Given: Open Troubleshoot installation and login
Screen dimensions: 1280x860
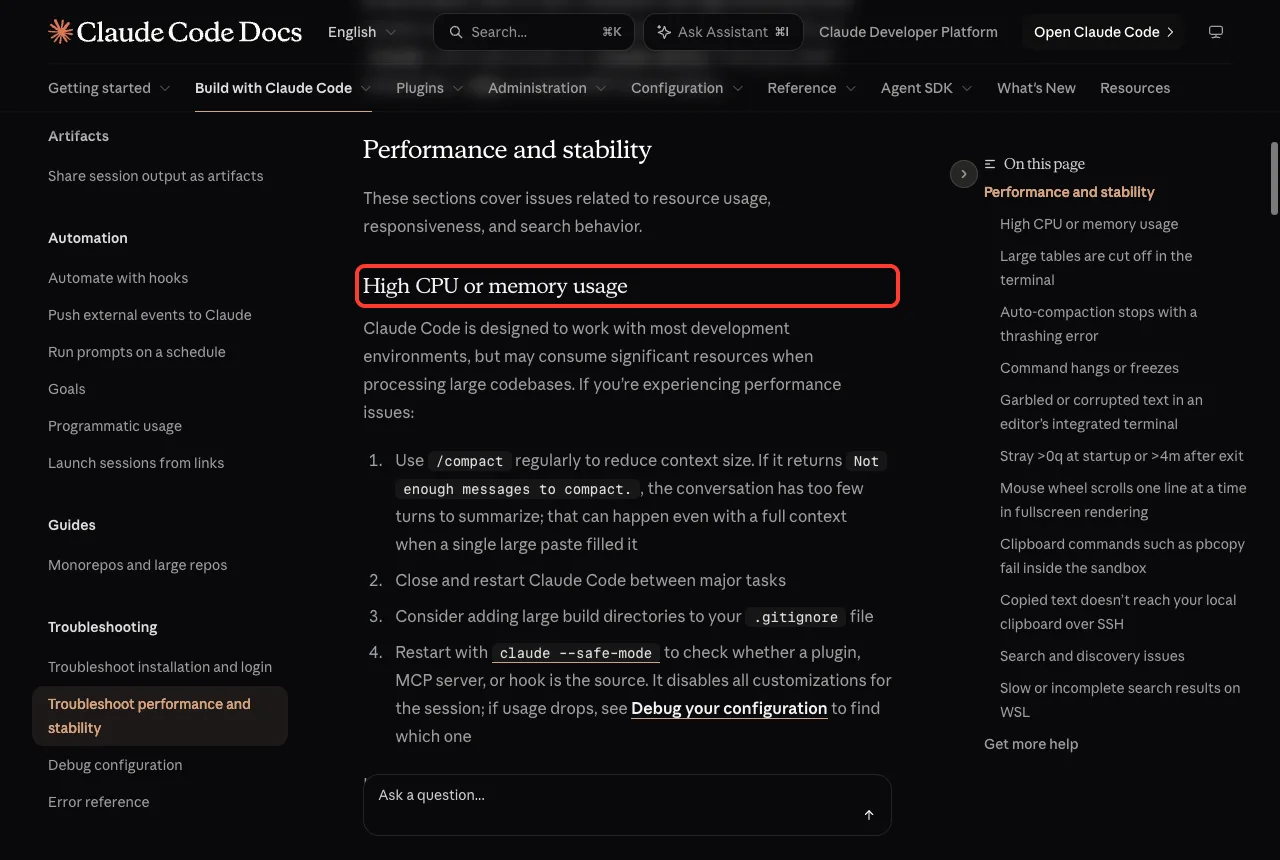Looking at the screenshot, I should coord(160,667).
